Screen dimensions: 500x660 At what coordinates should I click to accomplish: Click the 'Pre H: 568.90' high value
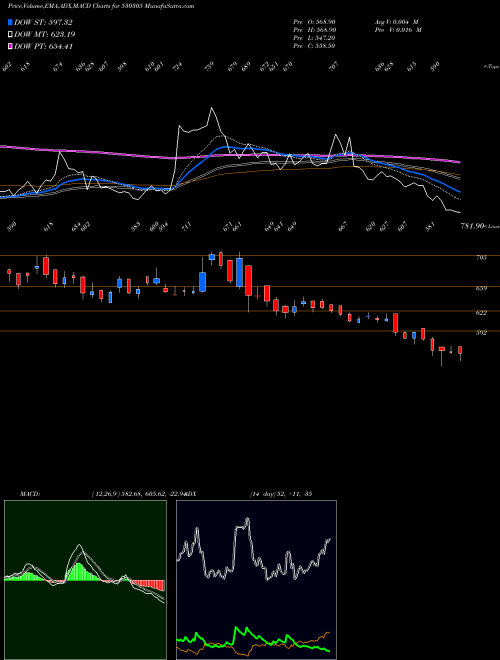coord(314,29)
